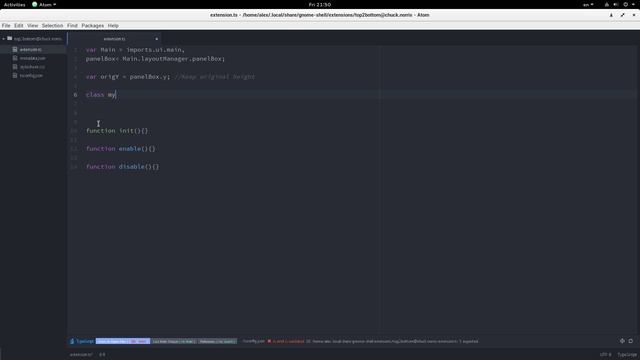Open metadata.json in the tree view
The image size is (640, 360).
click(33, 58)
